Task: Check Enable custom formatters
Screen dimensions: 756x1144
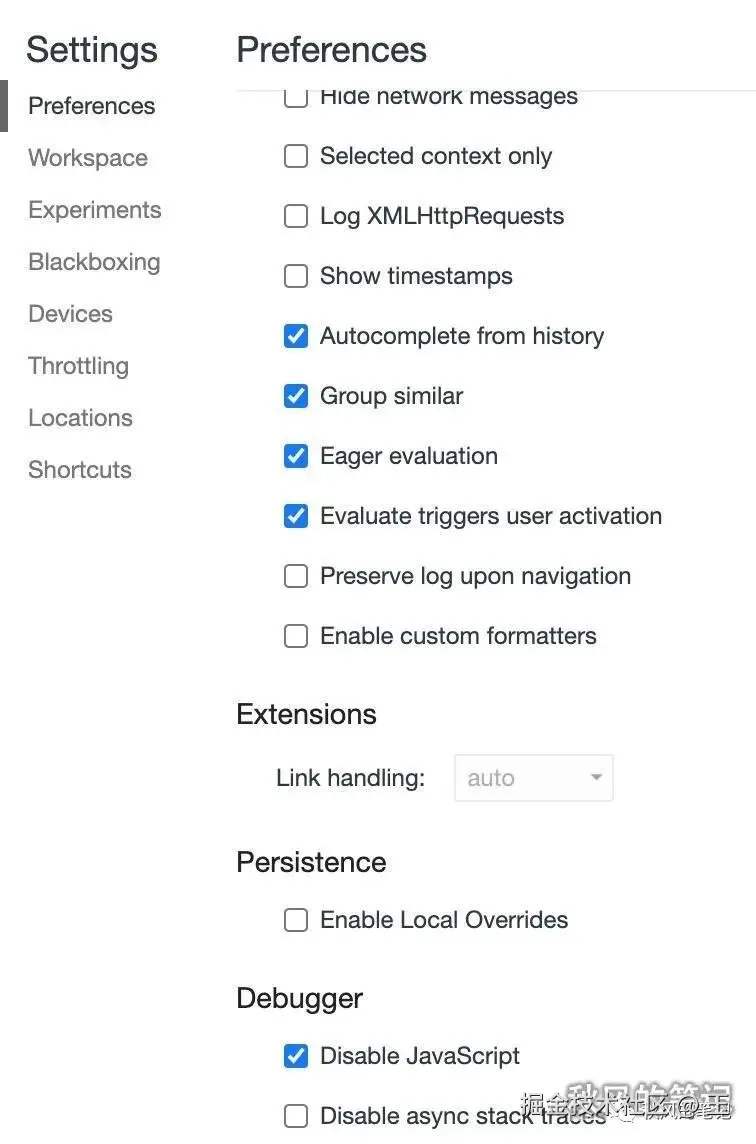Action: [x=296, y=636]
